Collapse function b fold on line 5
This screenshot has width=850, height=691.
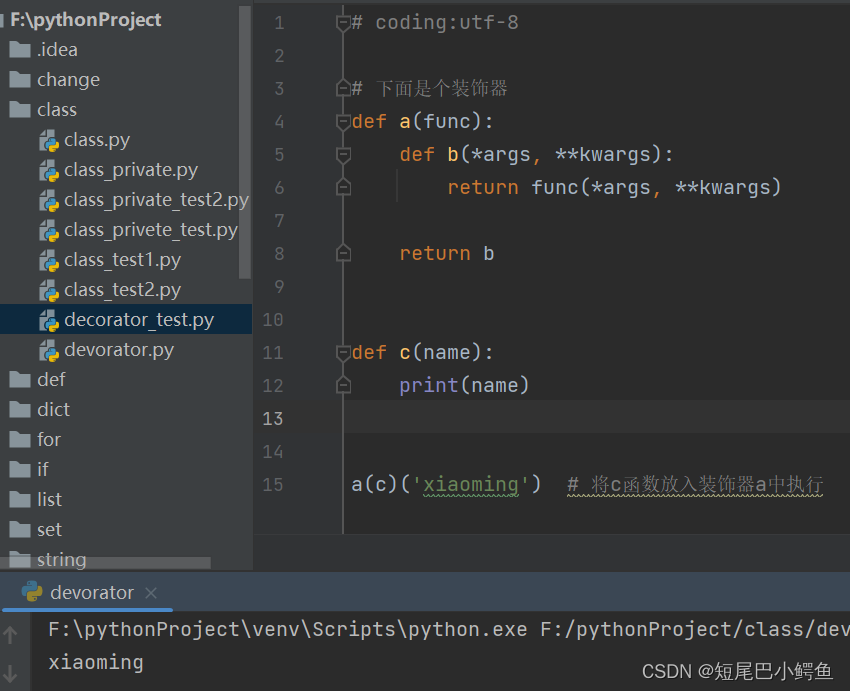(x=343, y=155)
